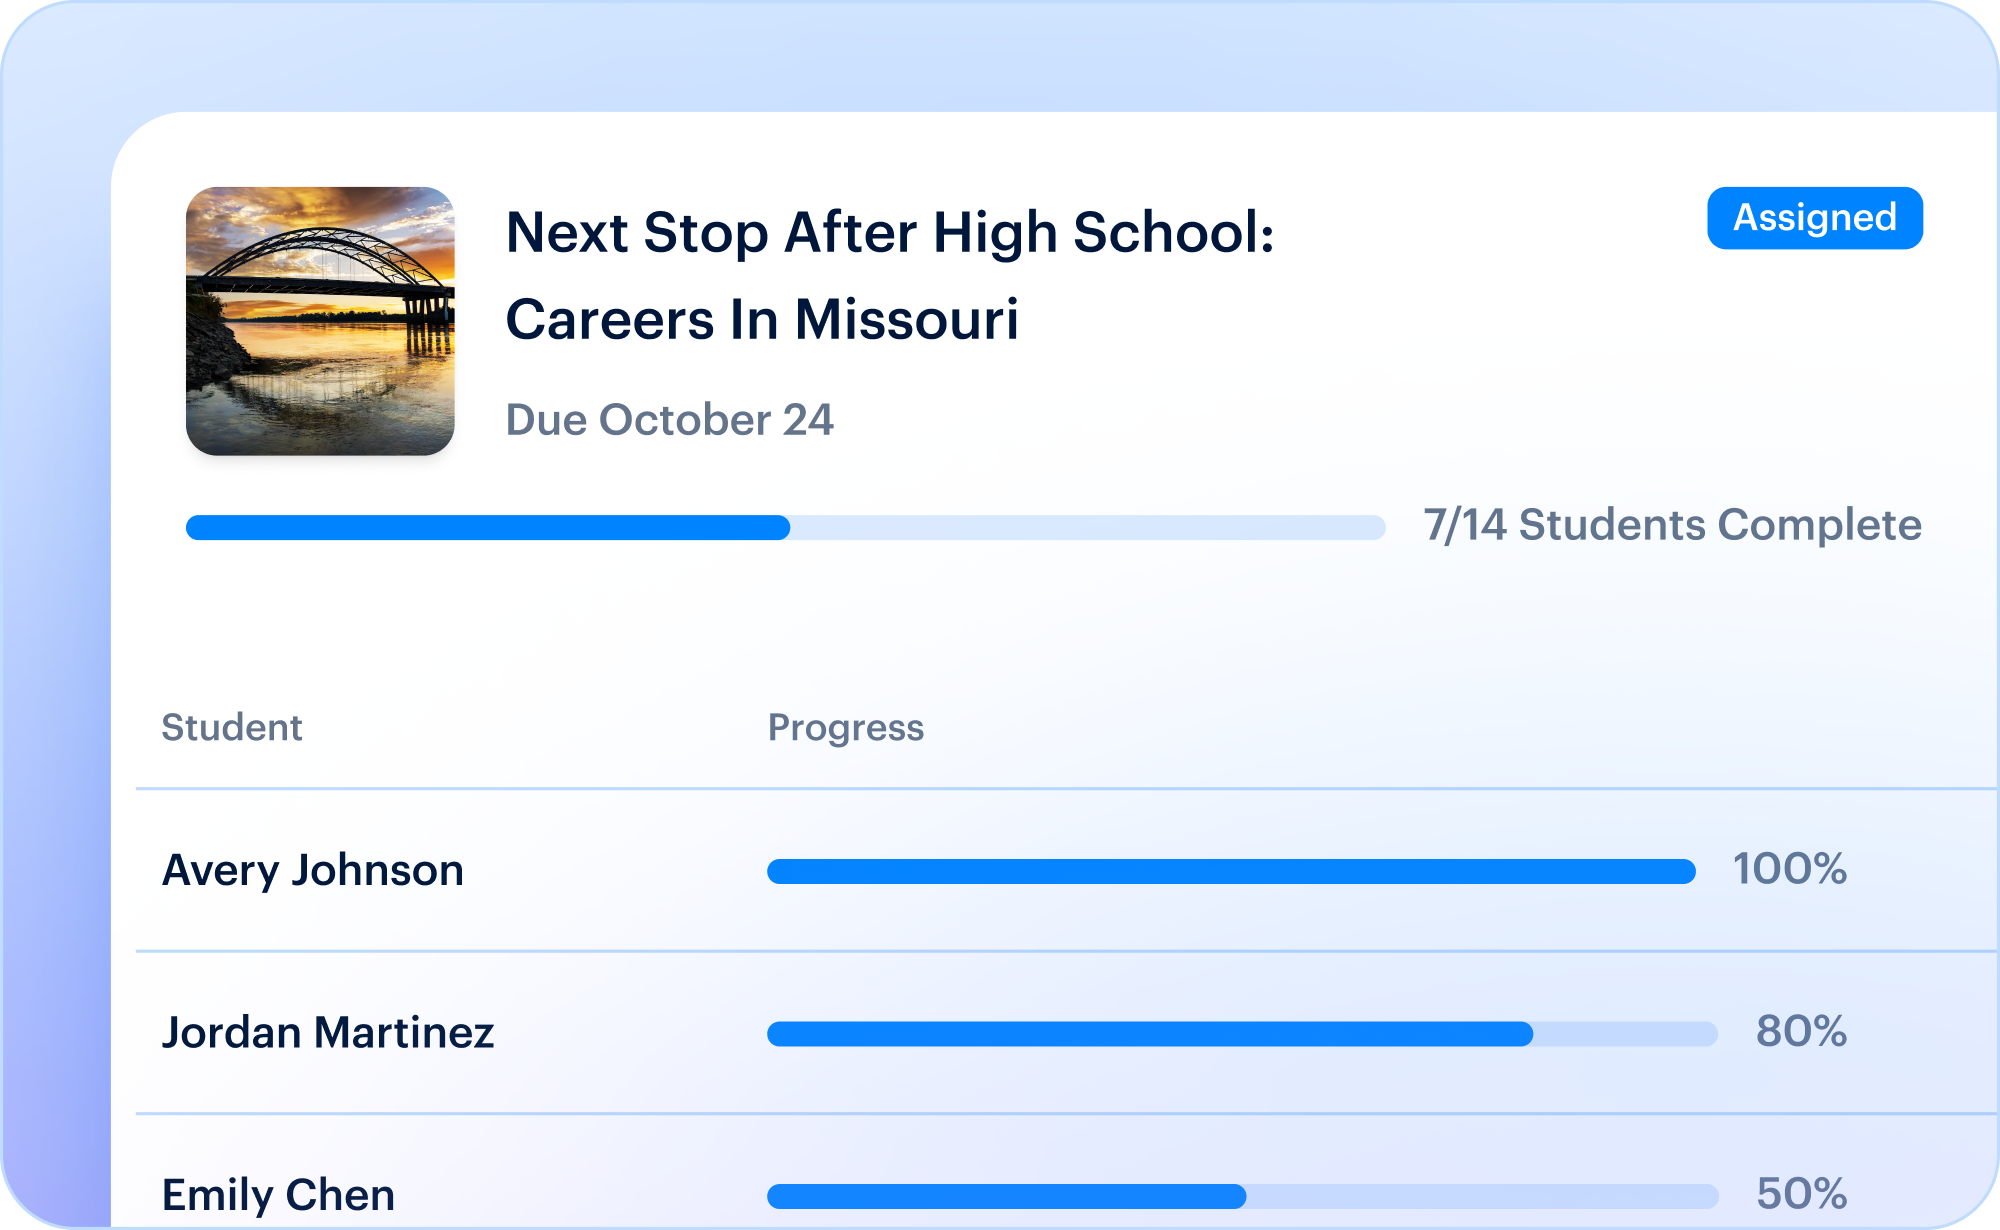Sort by the Student column header

[x=232, y=727]
